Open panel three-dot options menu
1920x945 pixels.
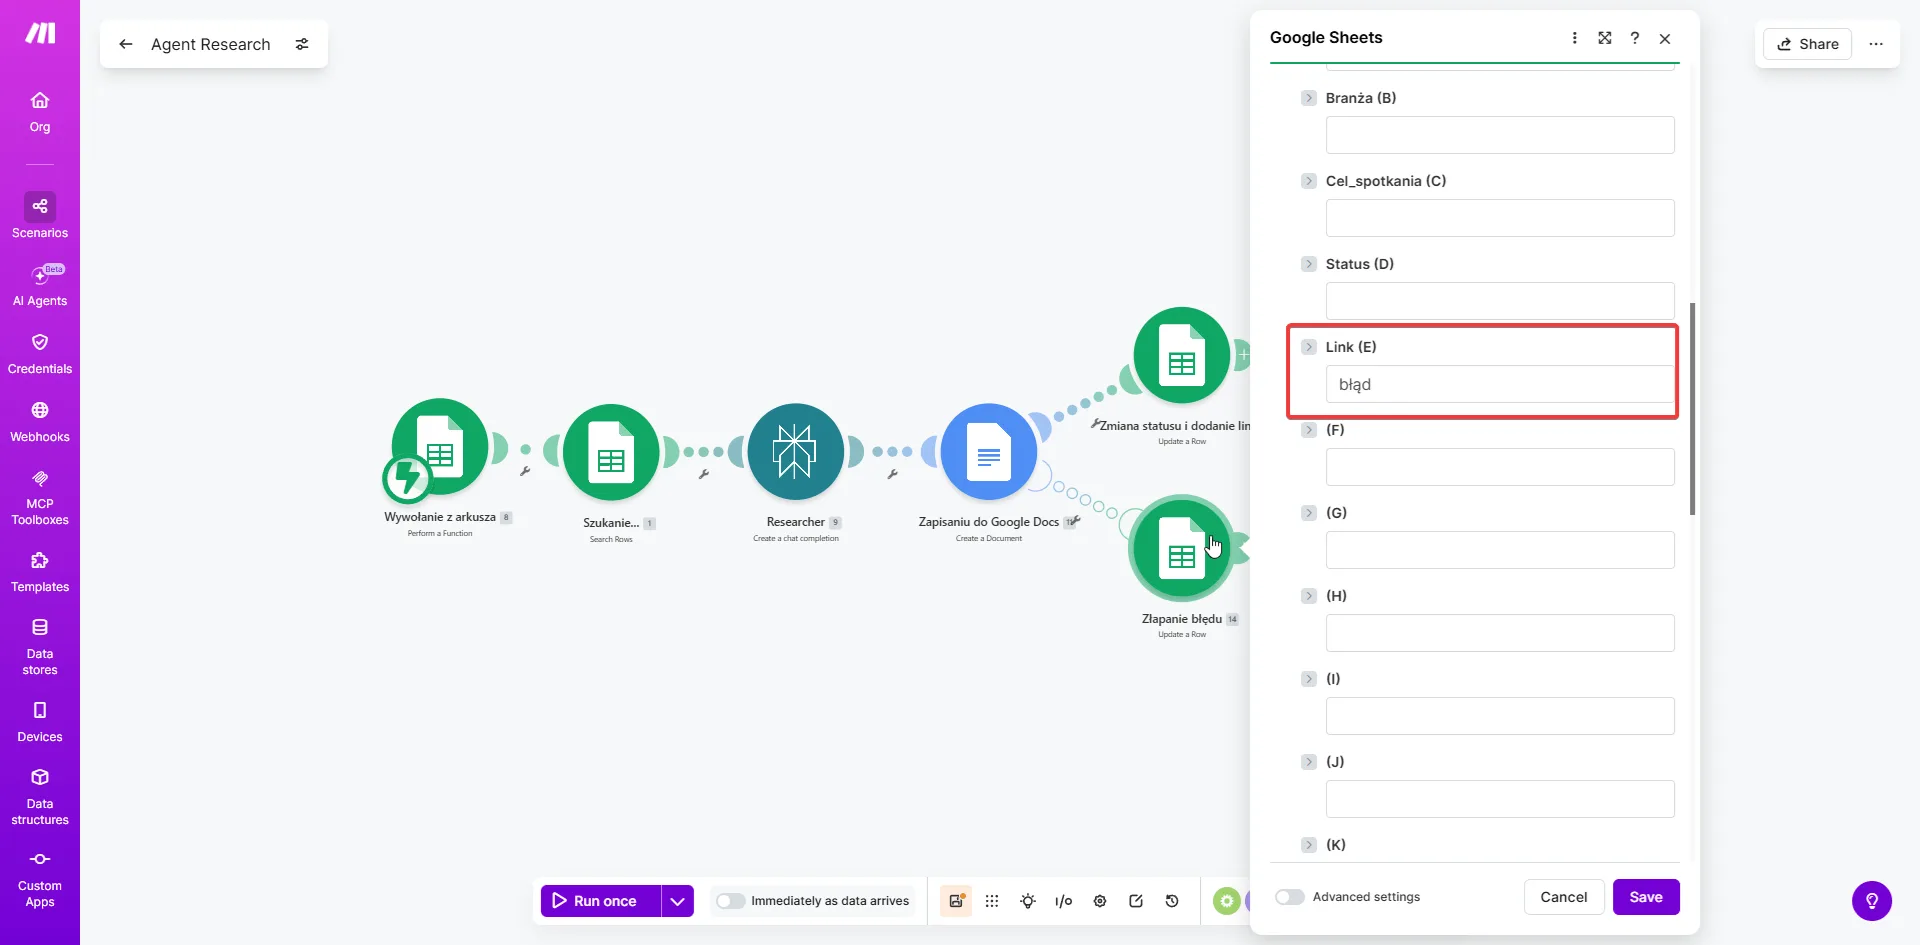(x=1575, y=38)
